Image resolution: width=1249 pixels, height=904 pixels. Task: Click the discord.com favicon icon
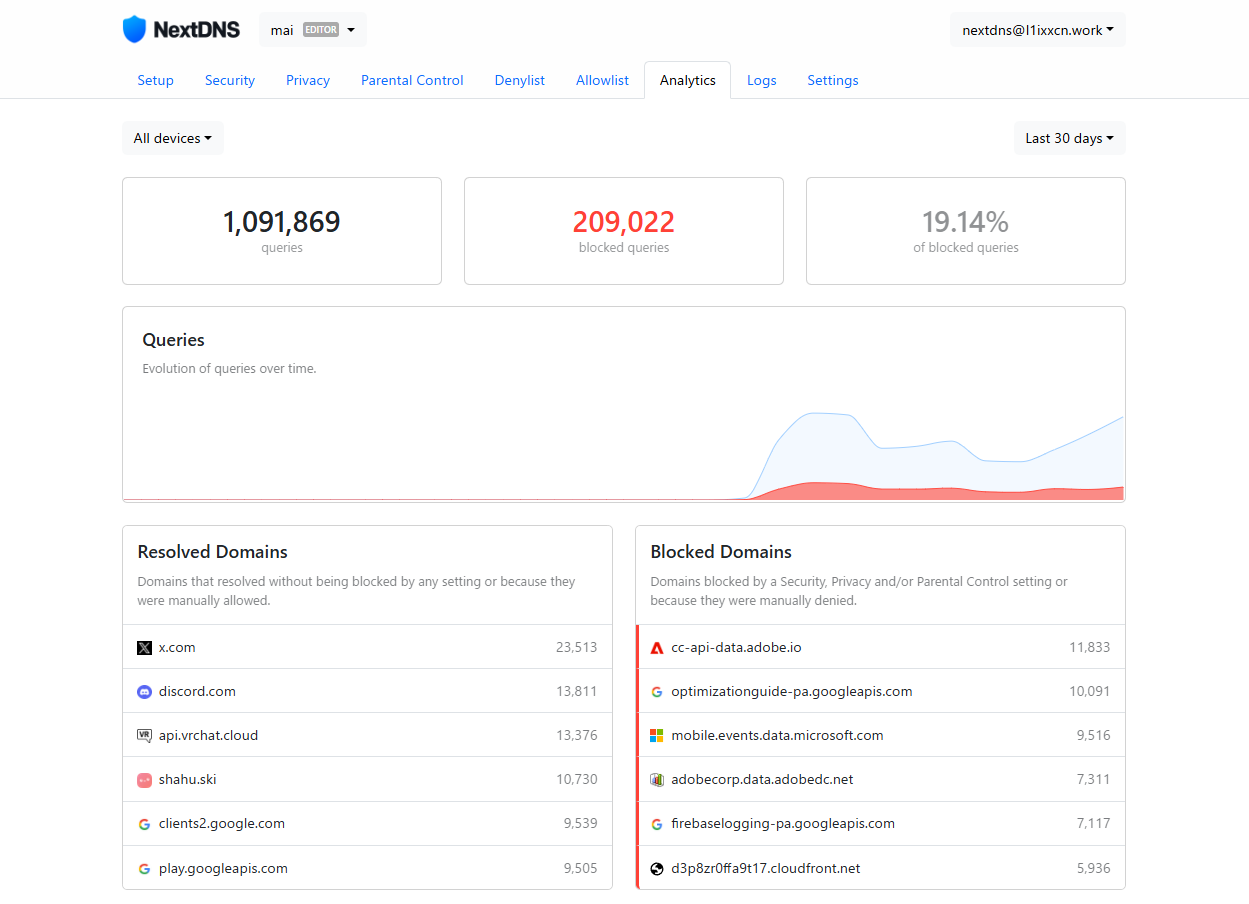click(x=144, y=692)
